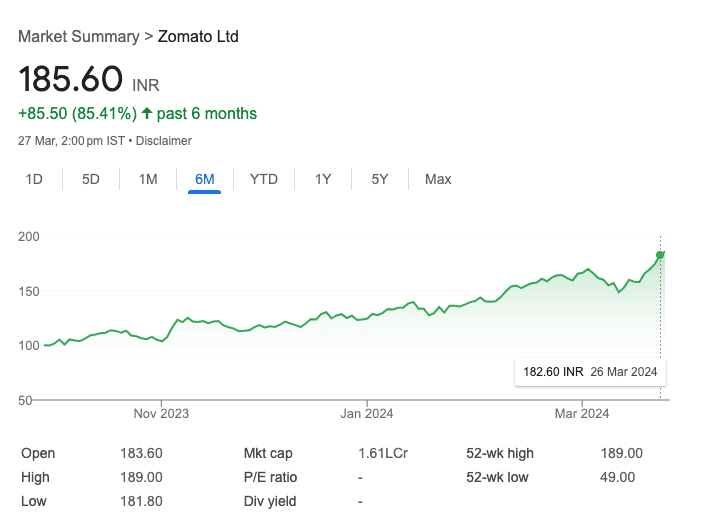Select the active 6M tab
Image resolution: width=705 pixels, height=524 pixels.
(205, 179)
